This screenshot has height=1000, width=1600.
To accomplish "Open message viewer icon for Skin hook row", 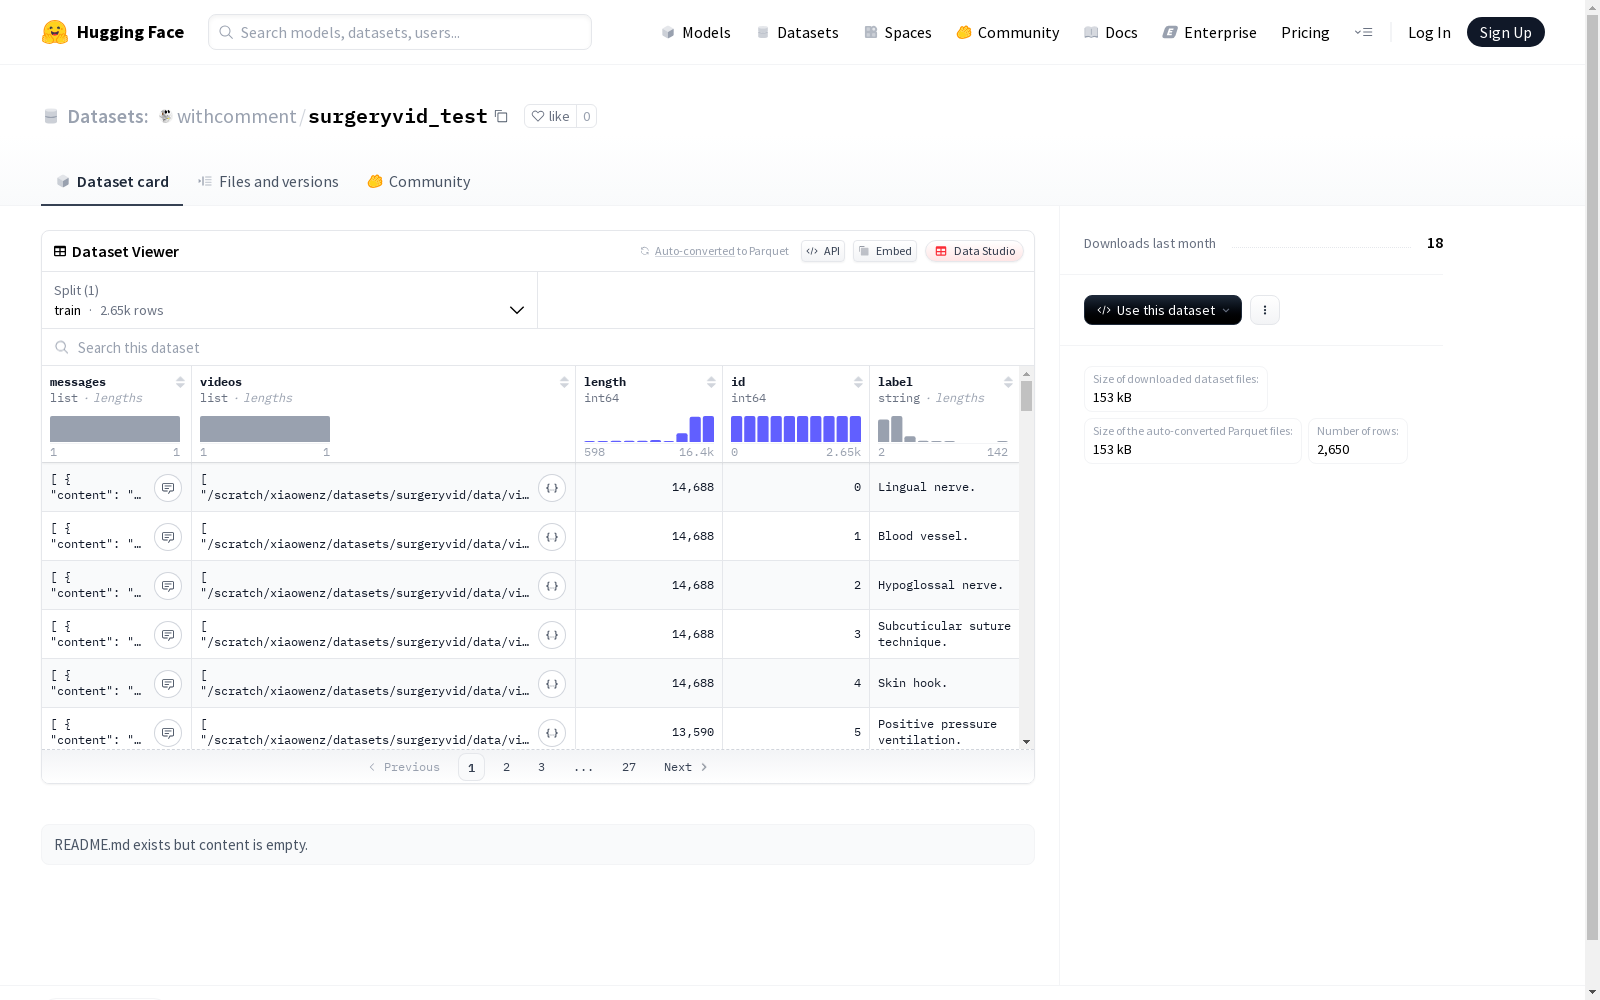I will (168, 684).
